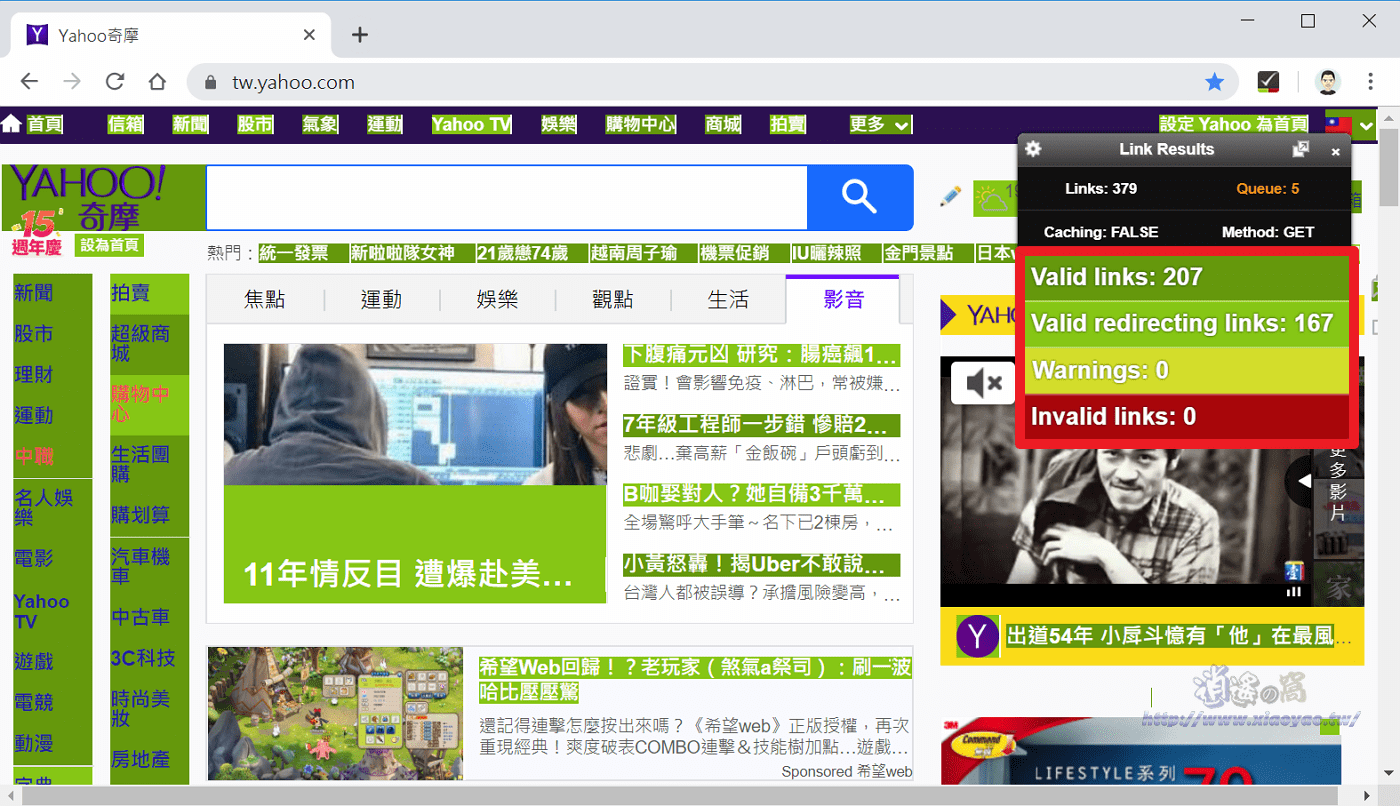Open 股市 in the top navbar
Screen dimensions: 1400x806
click(255, 124)
